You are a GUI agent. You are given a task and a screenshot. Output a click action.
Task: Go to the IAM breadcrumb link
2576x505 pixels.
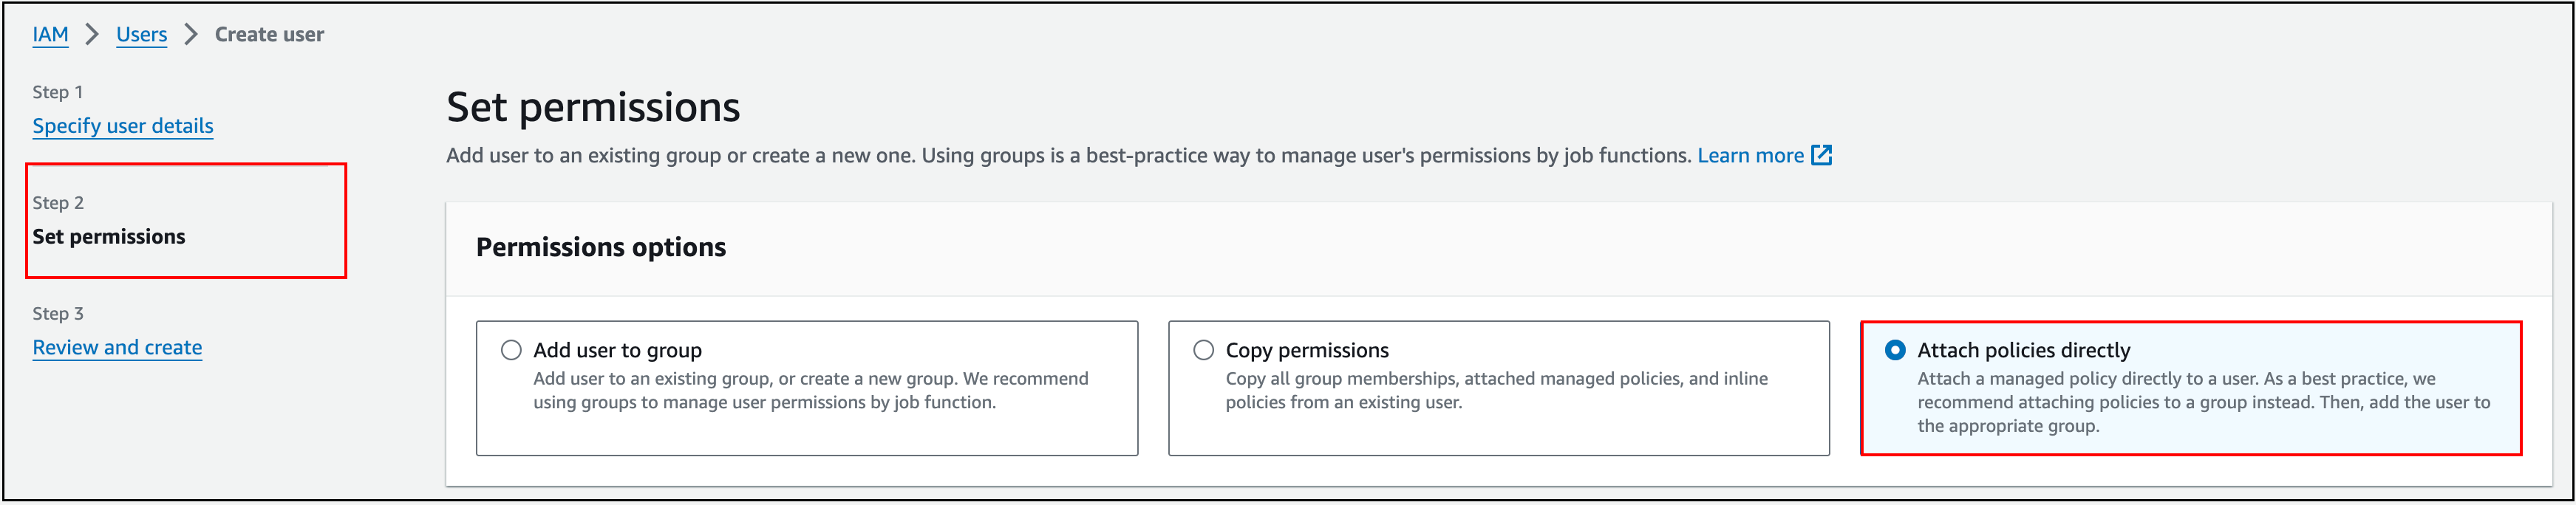(50, 34)
